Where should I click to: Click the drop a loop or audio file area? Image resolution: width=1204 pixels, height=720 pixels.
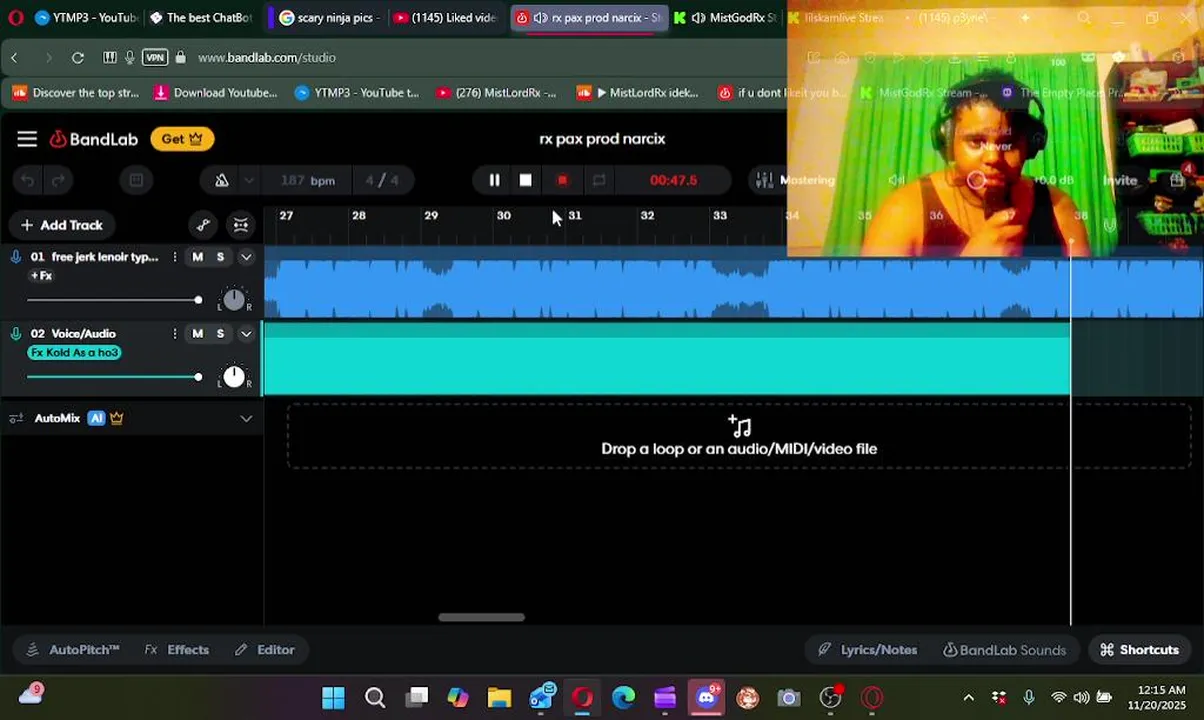(739, 437)
